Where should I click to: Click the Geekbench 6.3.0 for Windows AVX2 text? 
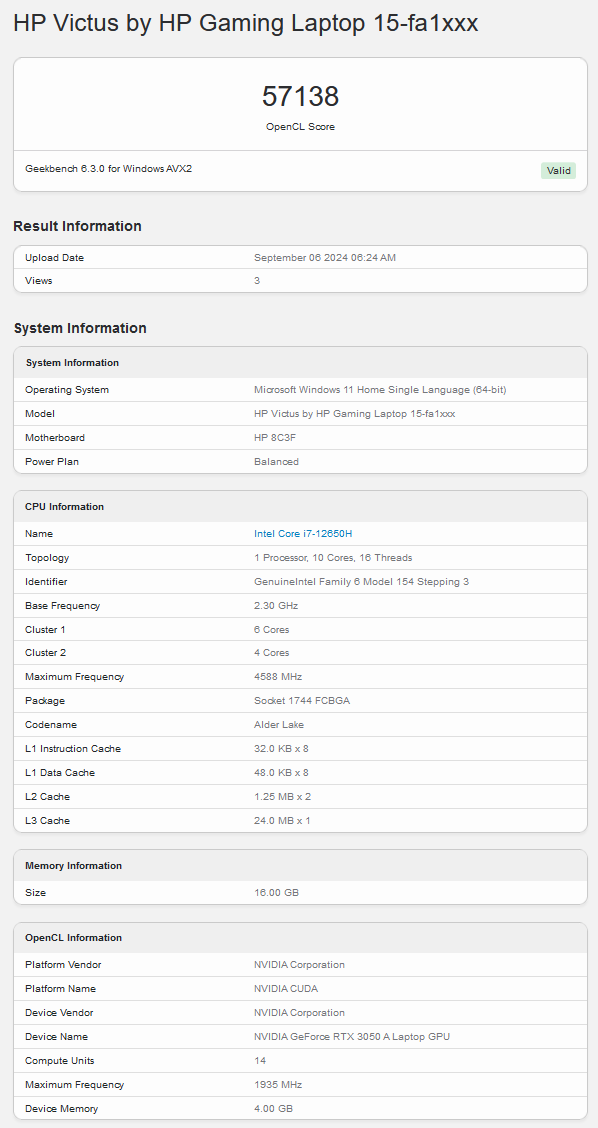point(109,169)
